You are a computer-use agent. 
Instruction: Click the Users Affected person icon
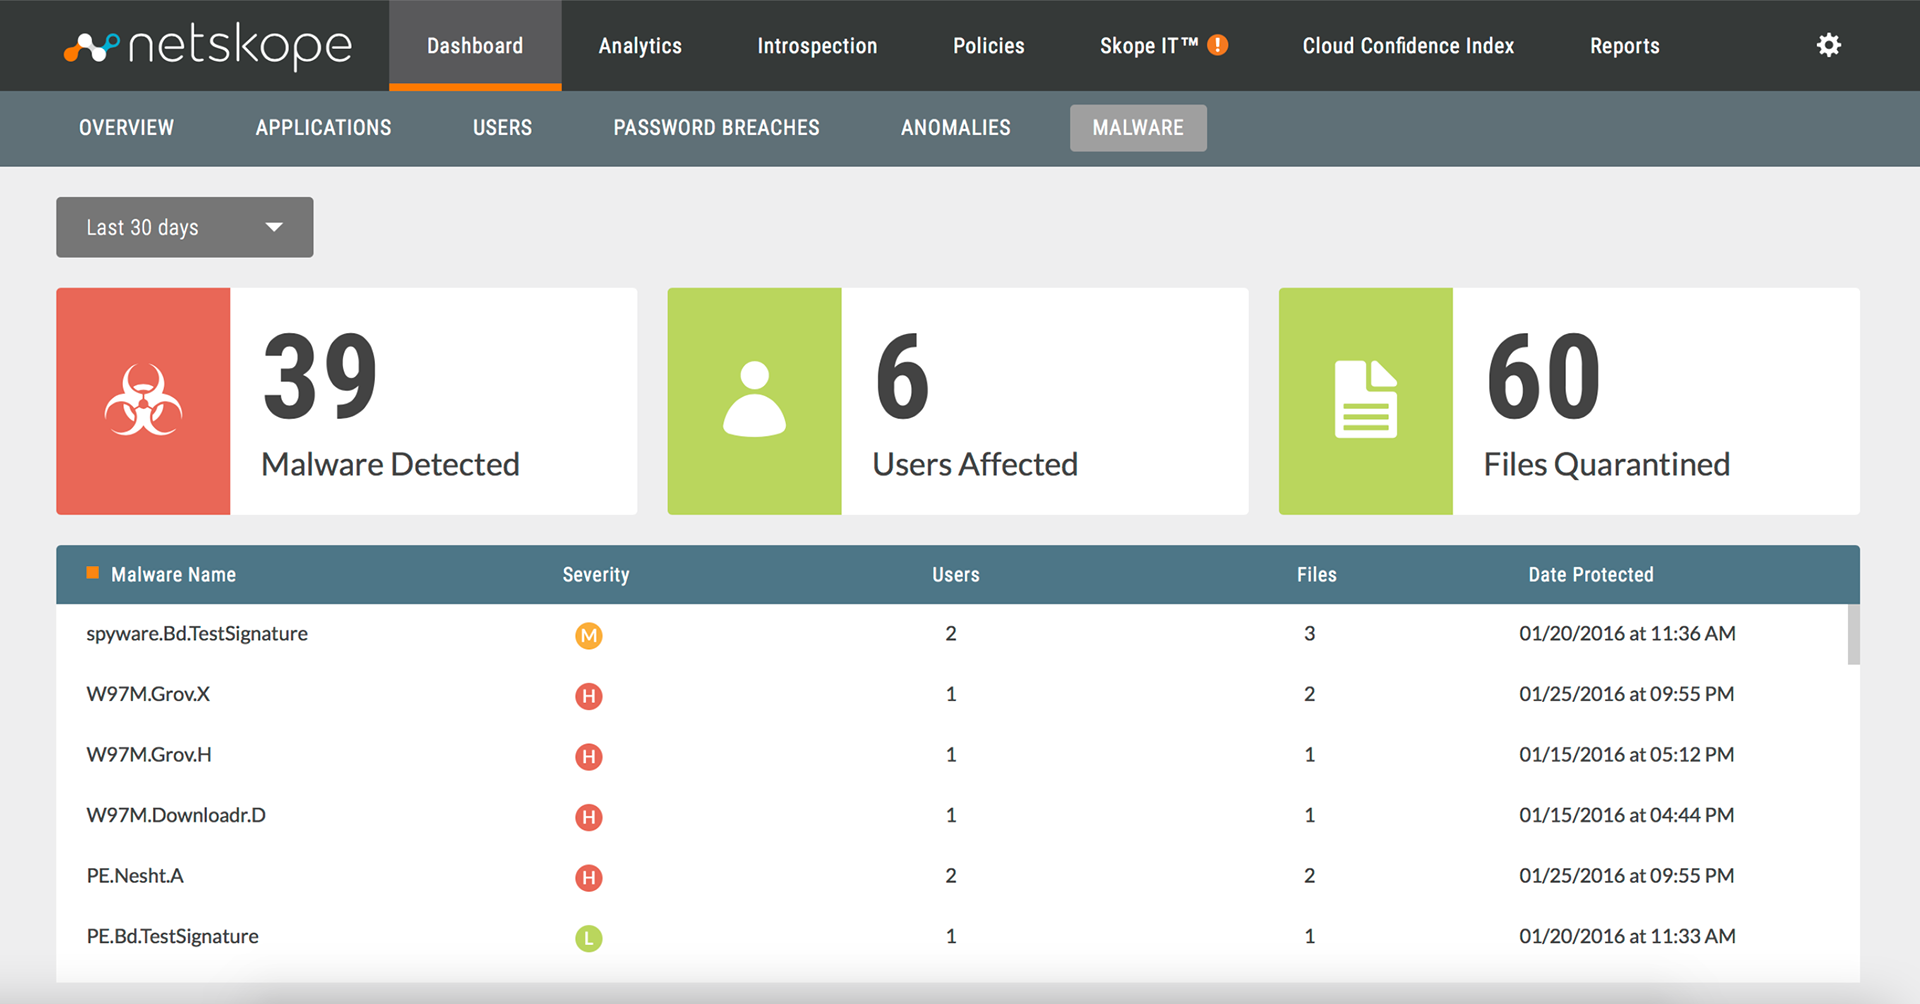pyautogui.click(x=754, y=399)
